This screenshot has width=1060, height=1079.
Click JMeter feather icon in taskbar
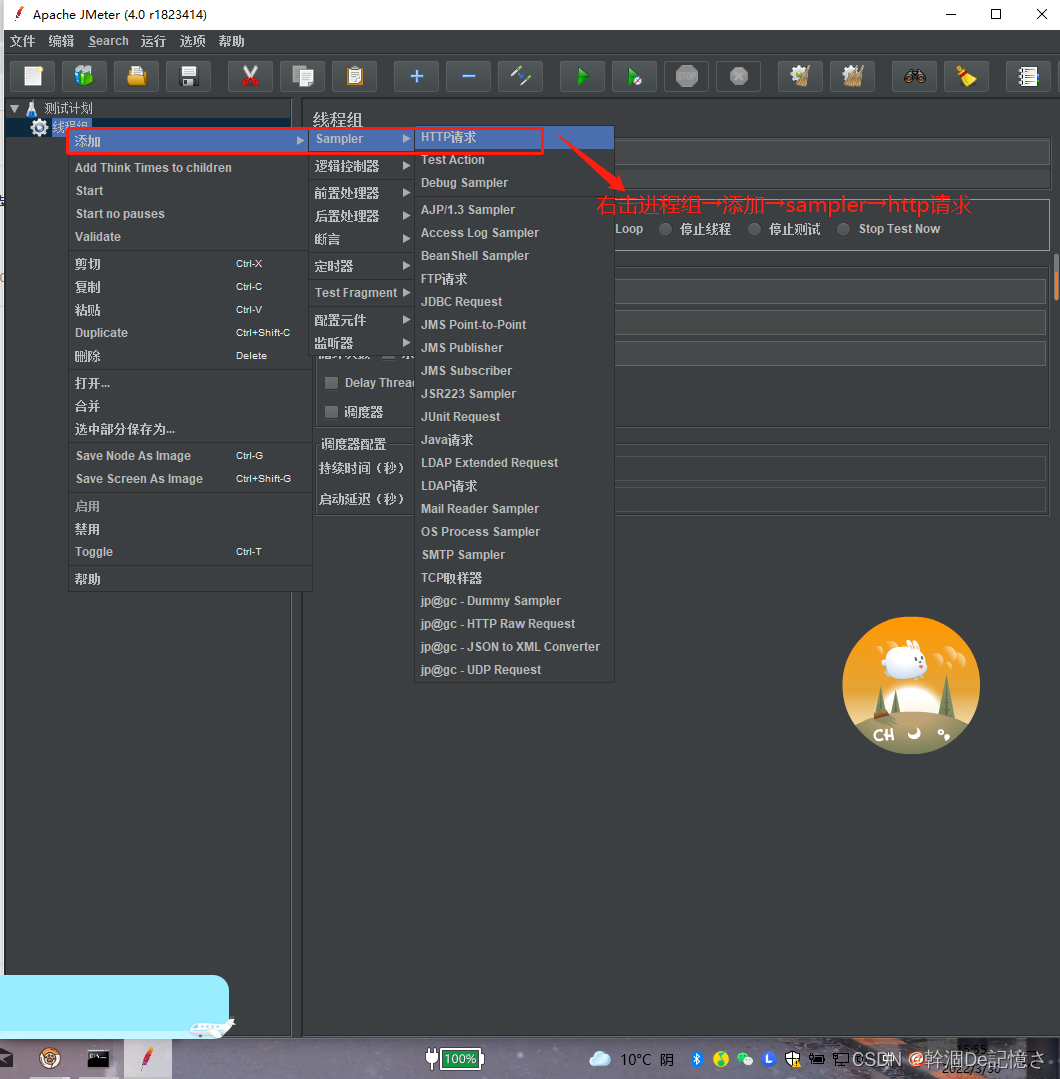[x=147, y=1058]
